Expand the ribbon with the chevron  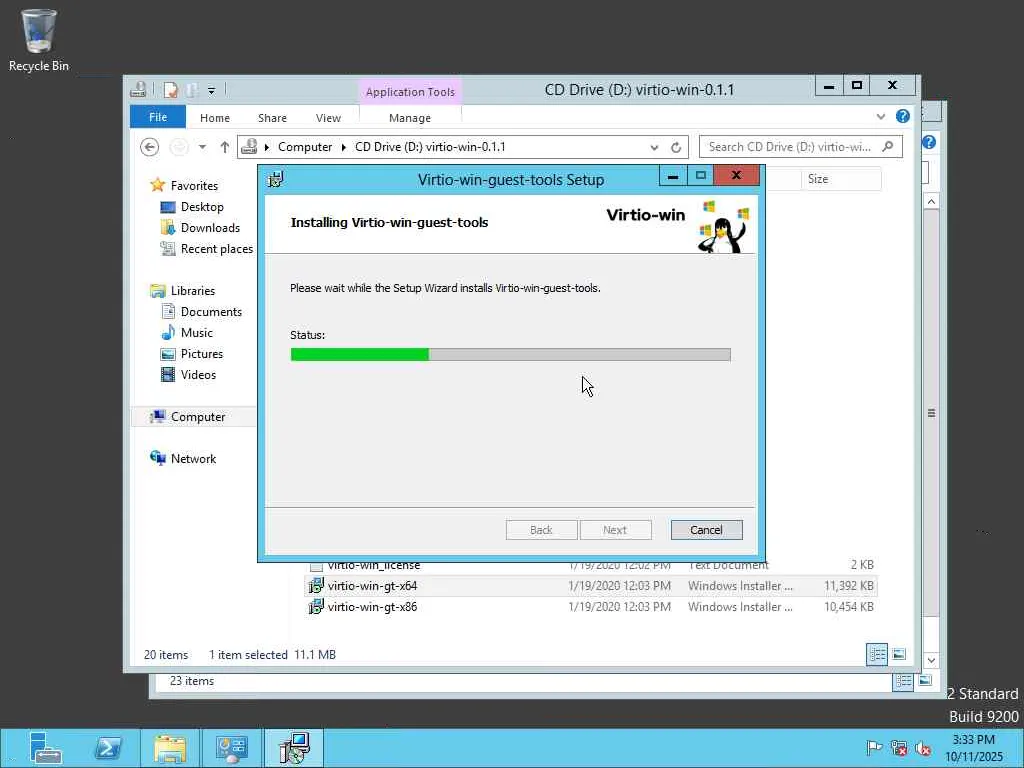880,116
